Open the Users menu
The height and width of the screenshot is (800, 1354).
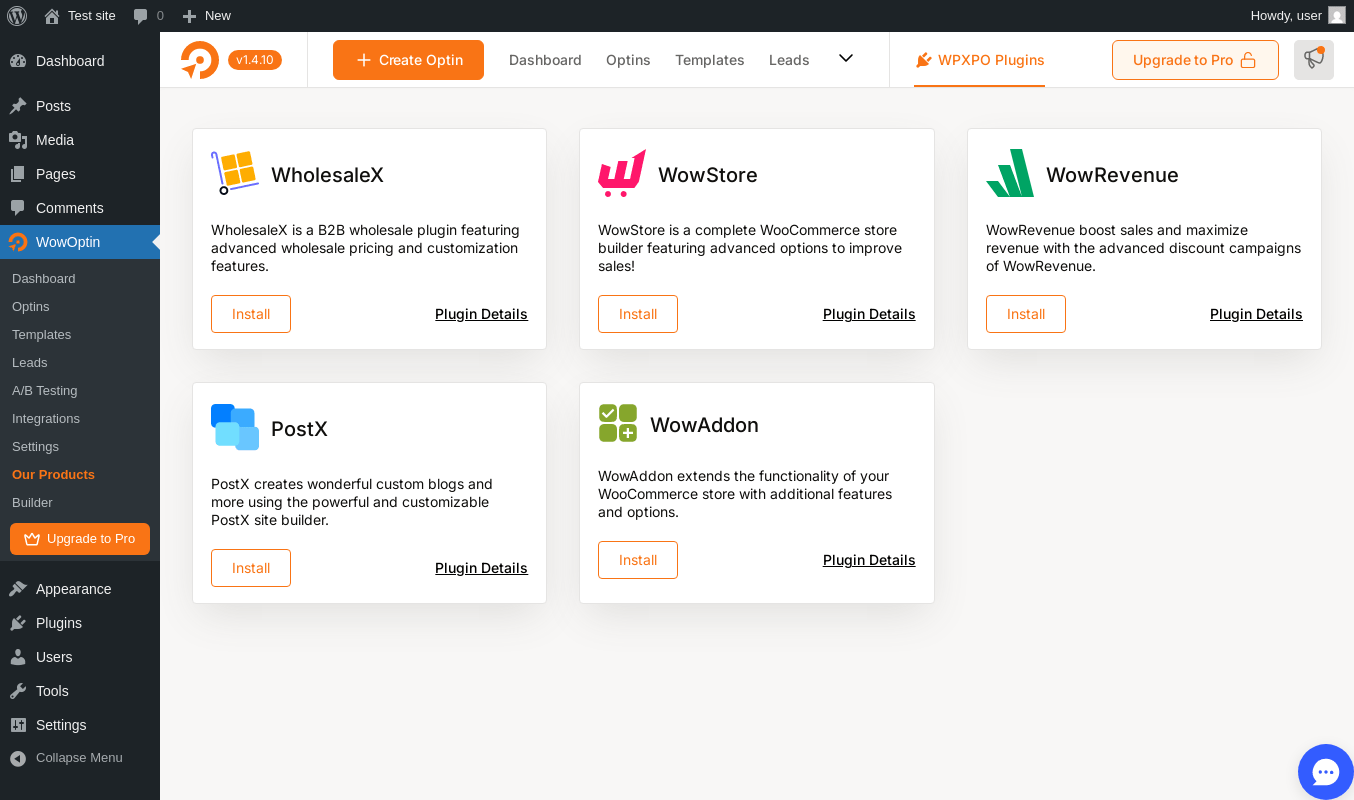click(80, 657)
